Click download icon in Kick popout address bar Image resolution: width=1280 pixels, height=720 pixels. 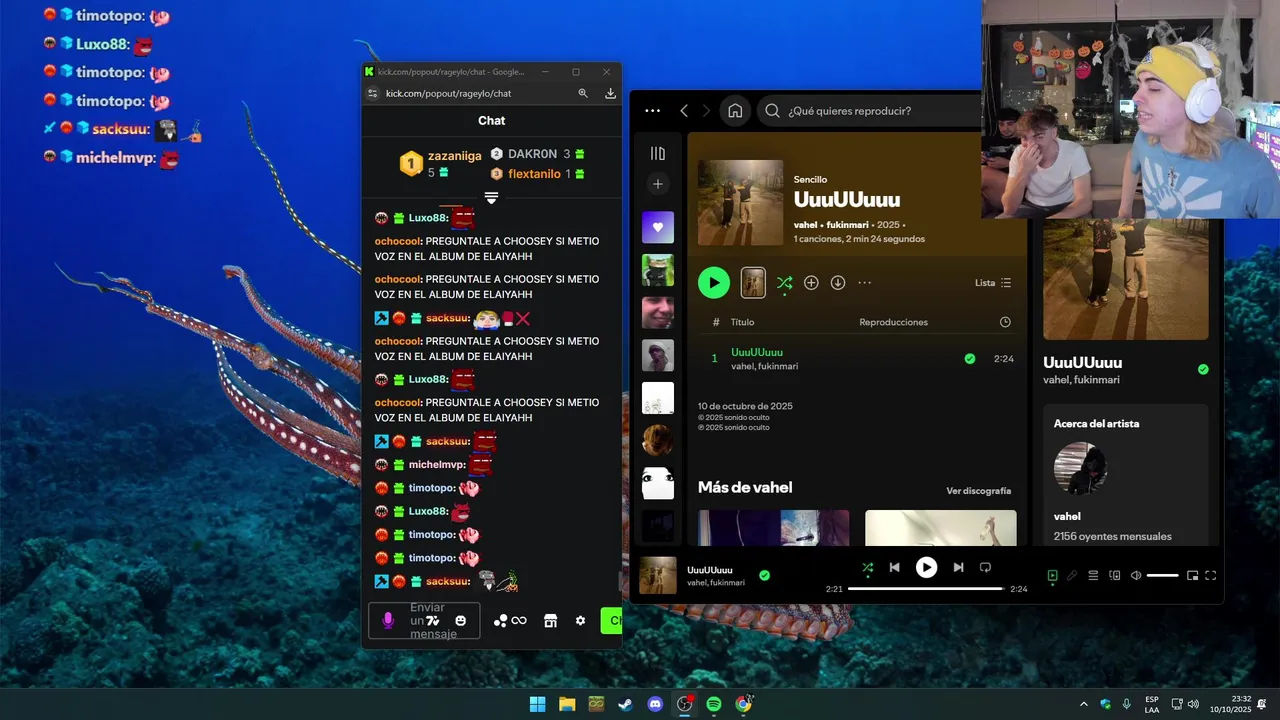(x=610, y=93)
